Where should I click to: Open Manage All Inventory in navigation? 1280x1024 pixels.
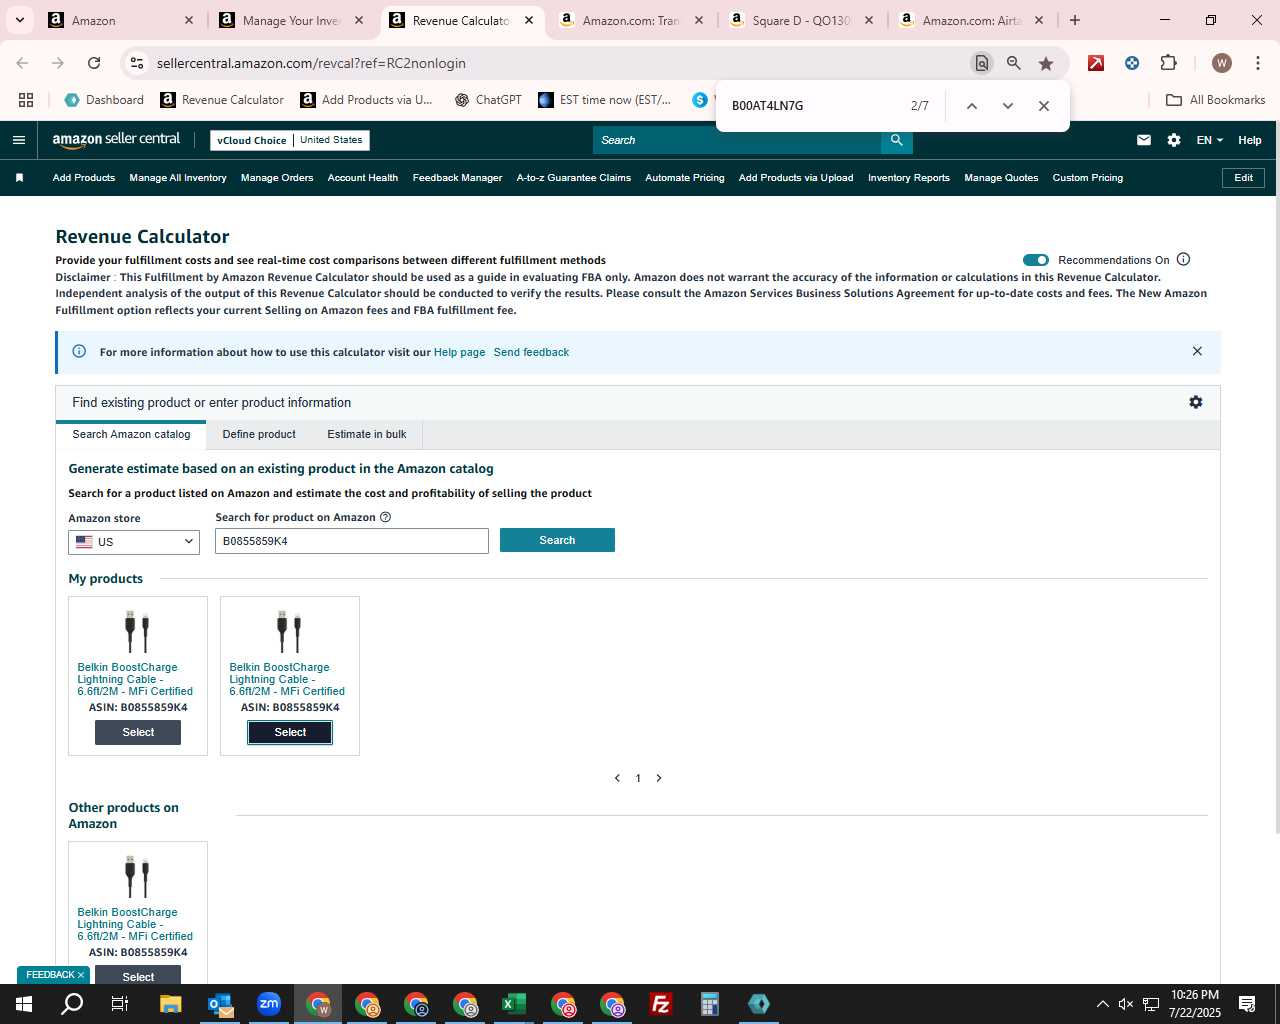(x=178, y=178)
